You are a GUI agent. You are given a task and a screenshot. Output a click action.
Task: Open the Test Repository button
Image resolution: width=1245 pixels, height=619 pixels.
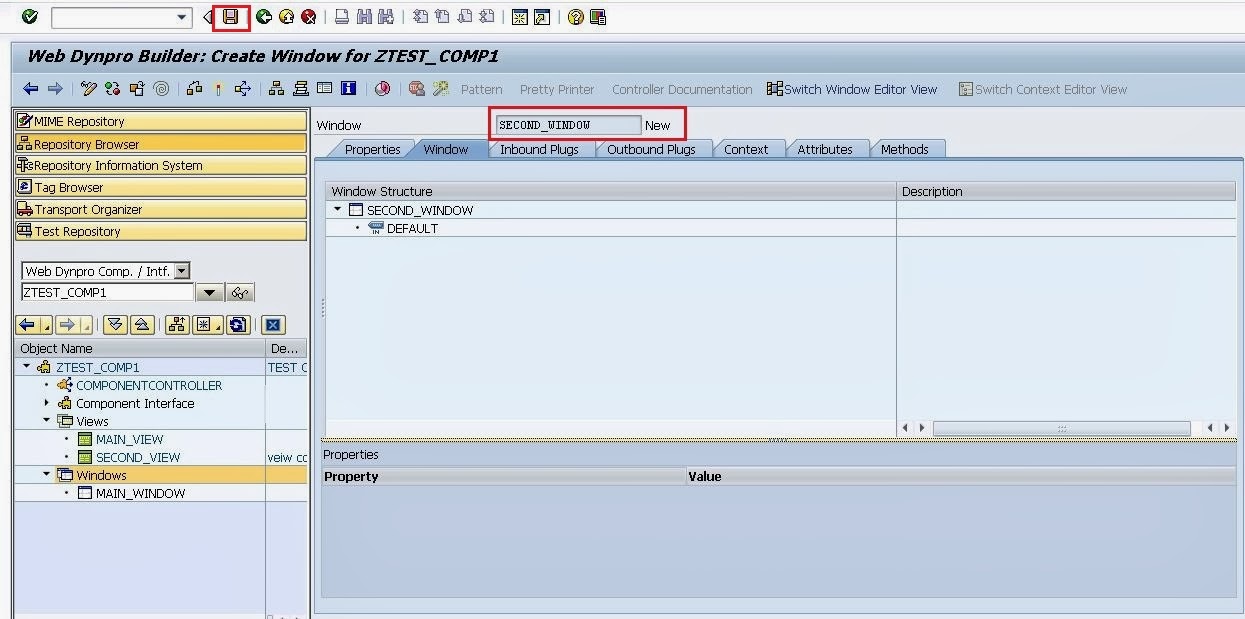coord(161,231)
